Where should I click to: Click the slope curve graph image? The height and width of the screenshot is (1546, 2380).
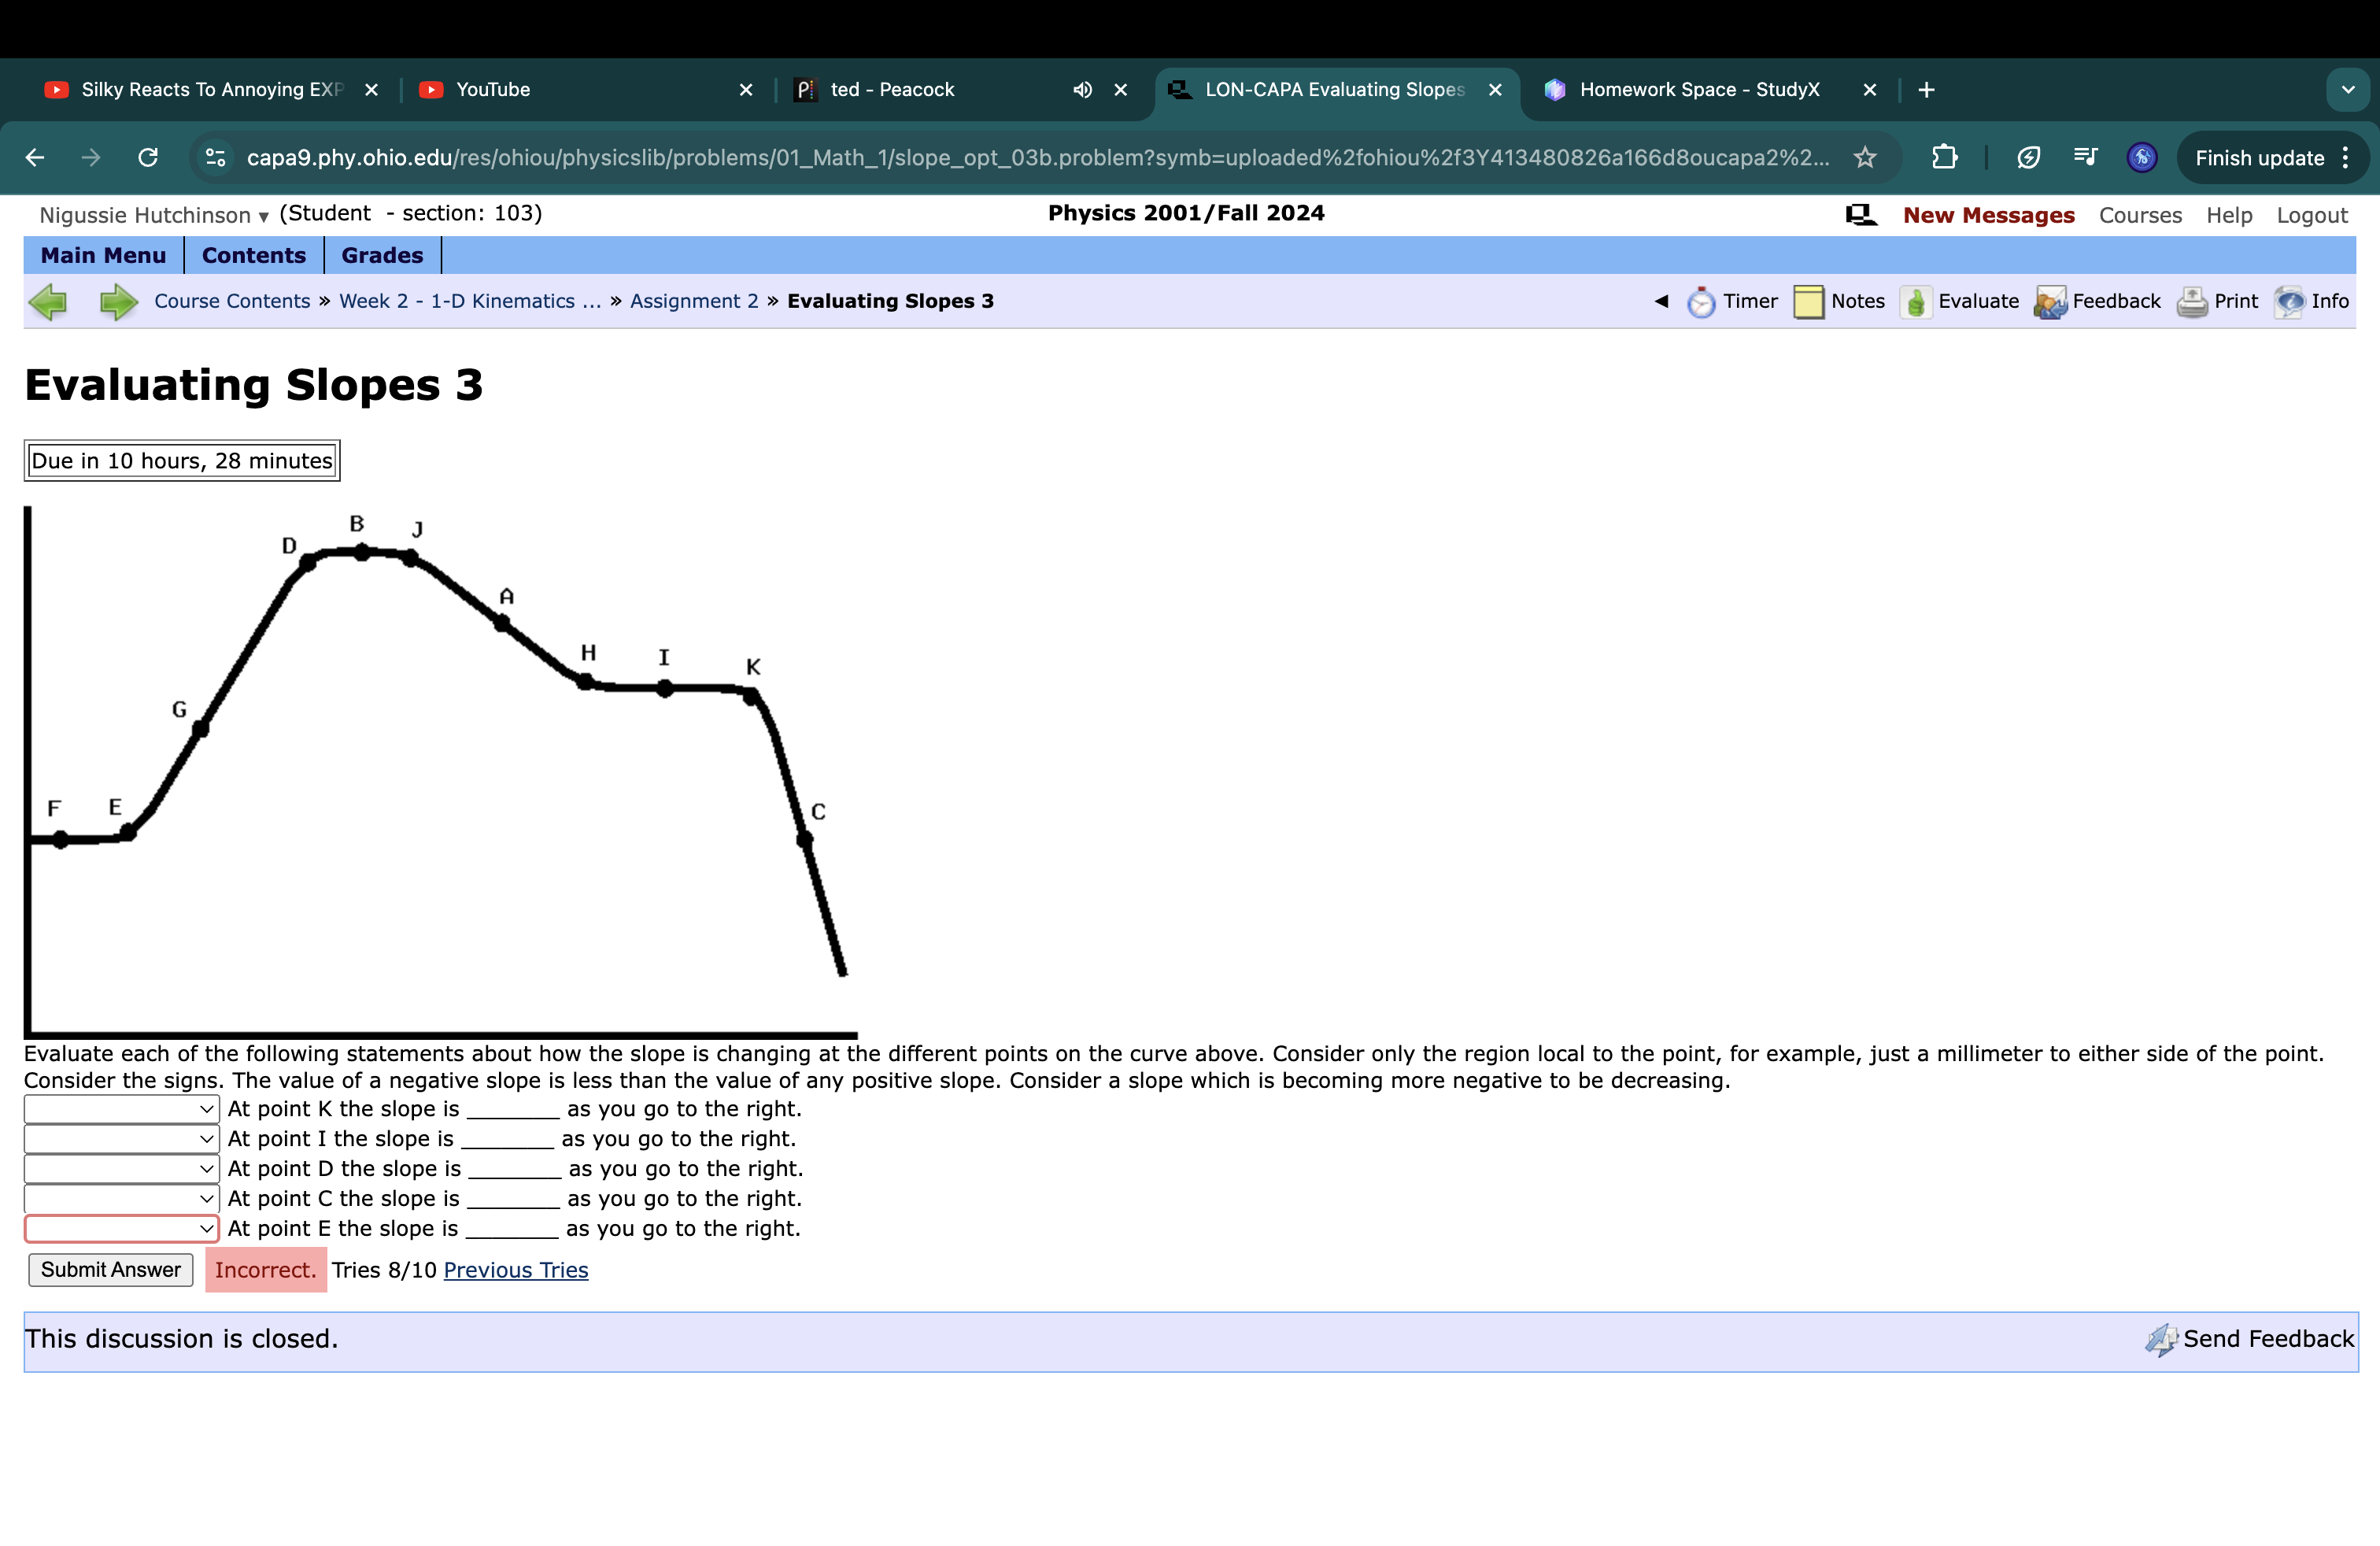click(x=440, y=773)
